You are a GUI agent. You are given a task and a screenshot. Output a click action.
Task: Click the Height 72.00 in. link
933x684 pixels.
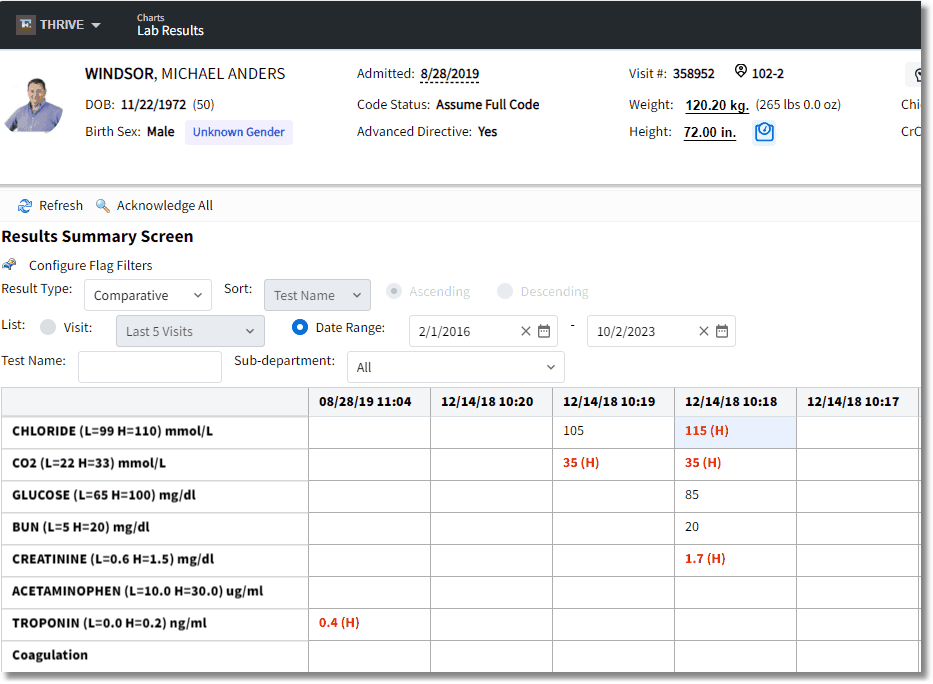[709, 132]
